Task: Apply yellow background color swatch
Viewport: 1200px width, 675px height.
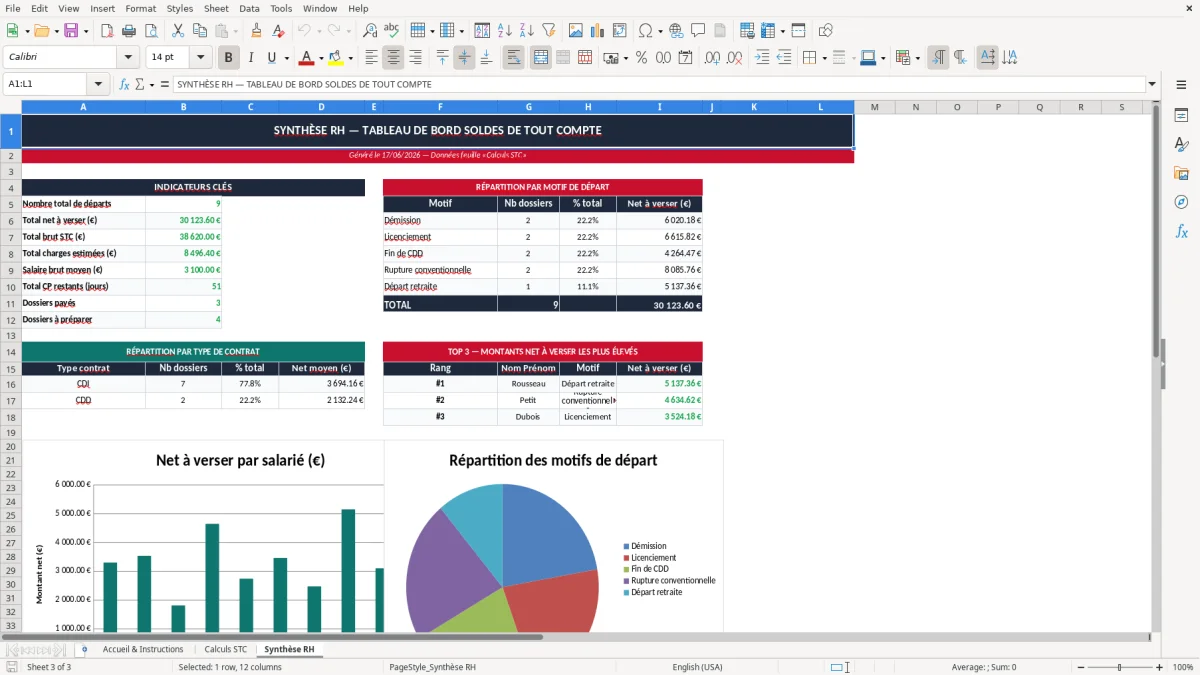Action: (336, 58)
